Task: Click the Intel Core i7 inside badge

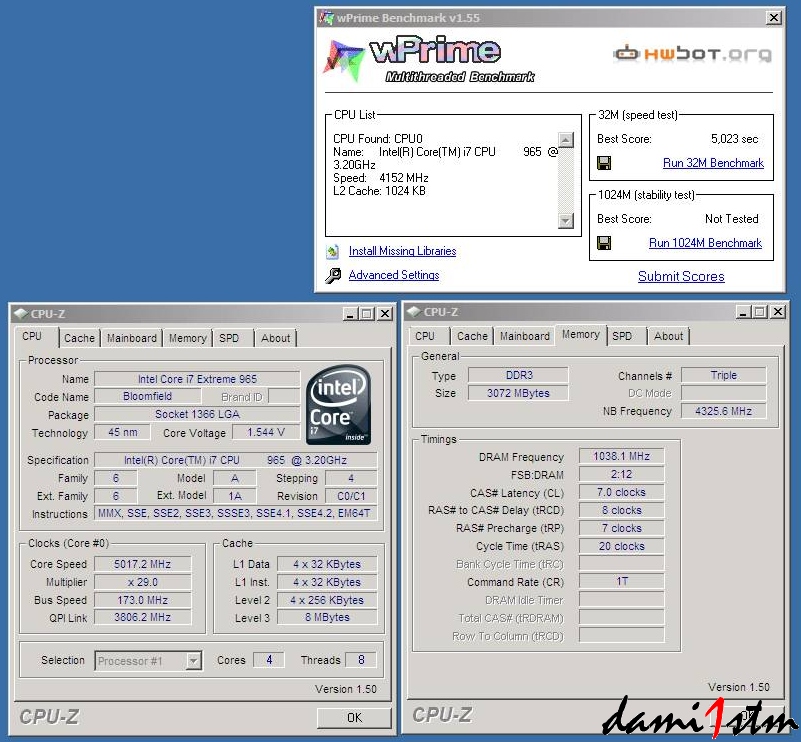Action: [x=338, y=404]
